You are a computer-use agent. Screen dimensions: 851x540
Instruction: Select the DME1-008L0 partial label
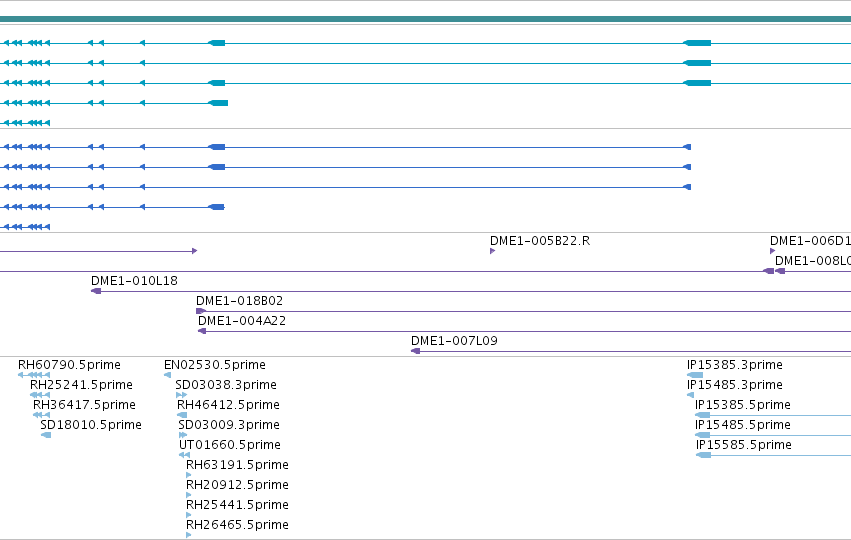point(812,261)
